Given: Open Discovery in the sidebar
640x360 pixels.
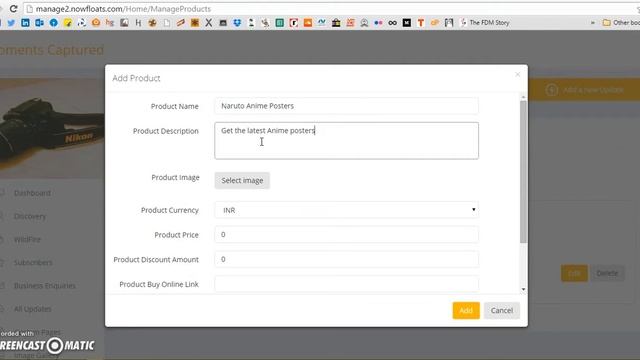Looking at the screenshot, I should point(30,216).
